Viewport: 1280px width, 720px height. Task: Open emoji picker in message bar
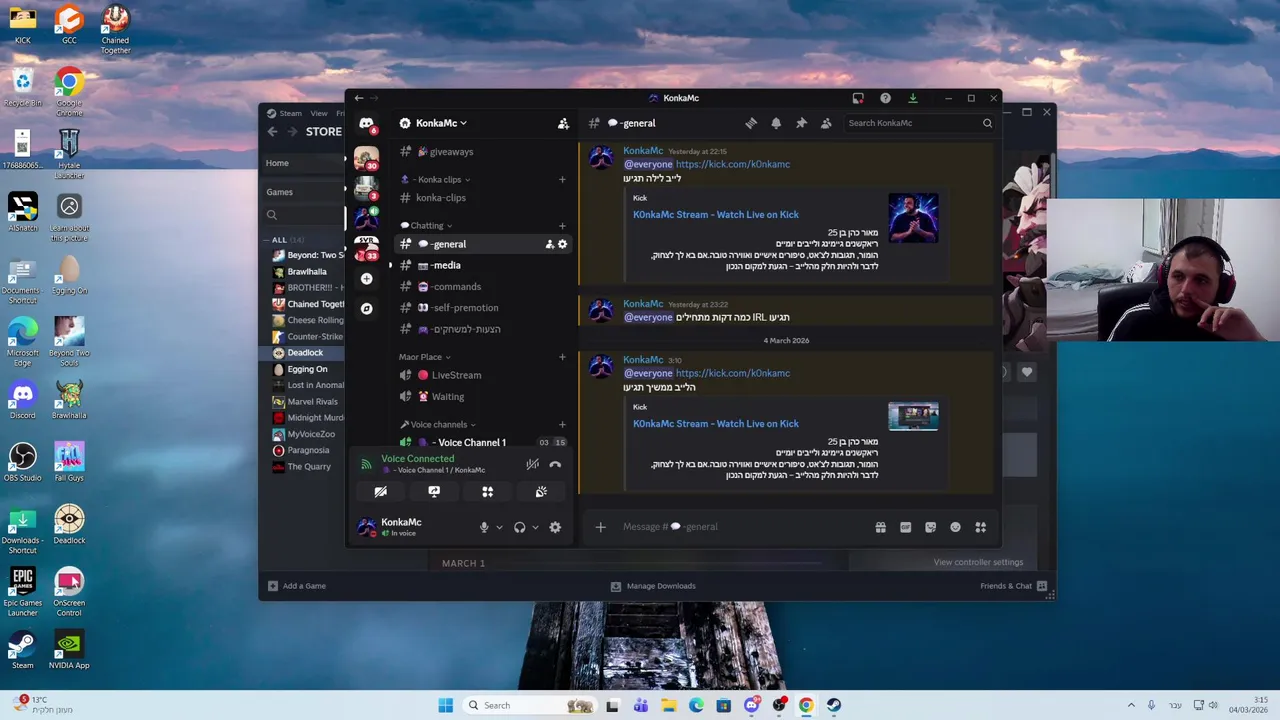(955, 527)
